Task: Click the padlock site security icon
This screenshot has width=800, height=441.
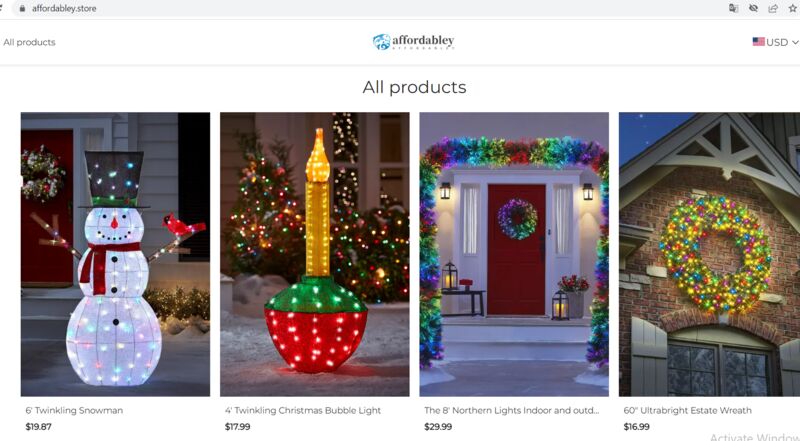Action: 22,9
